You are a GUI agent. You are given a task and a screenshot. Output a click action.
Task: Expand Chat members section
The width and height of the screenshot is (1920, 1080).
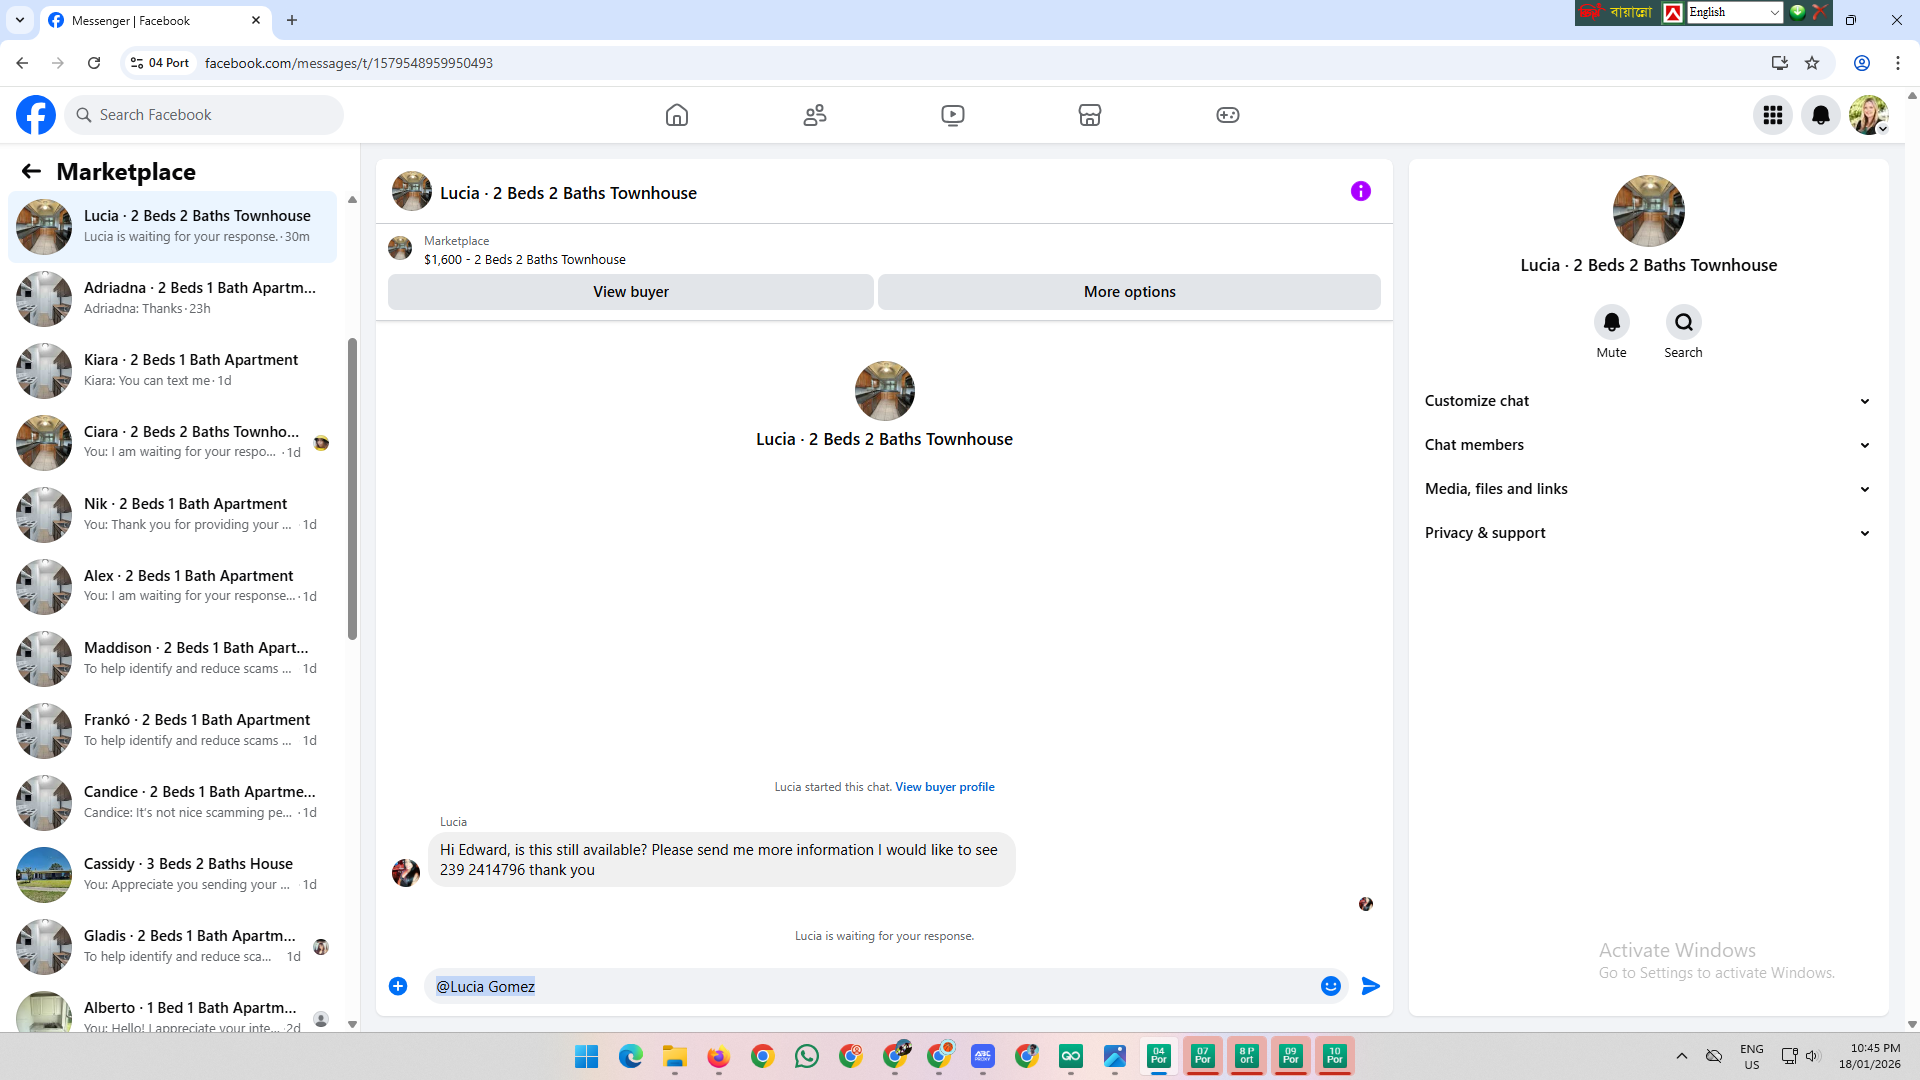[x=1647, y=445]
